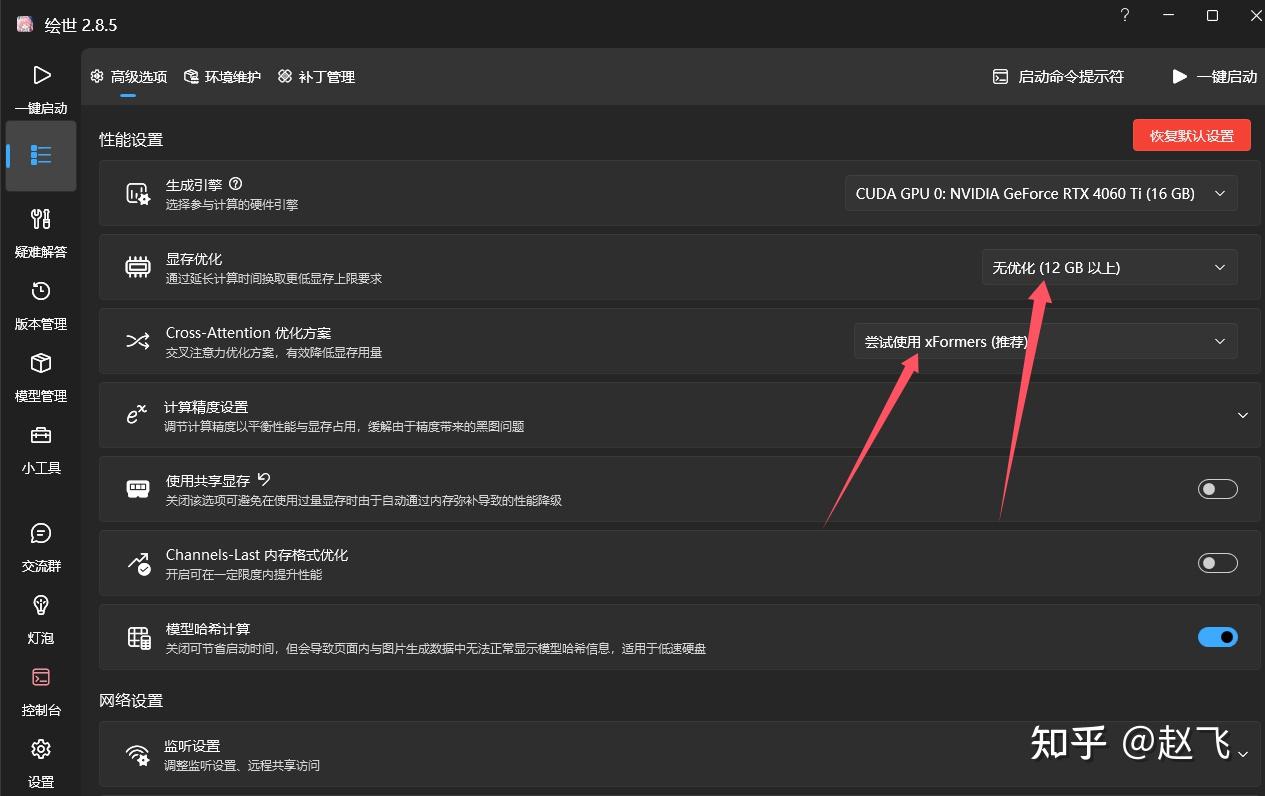Click the 恢复默认设置 button
The width and height of the screenshot is (1265, 796).
pyautogui.click(x=1191, y=135)
